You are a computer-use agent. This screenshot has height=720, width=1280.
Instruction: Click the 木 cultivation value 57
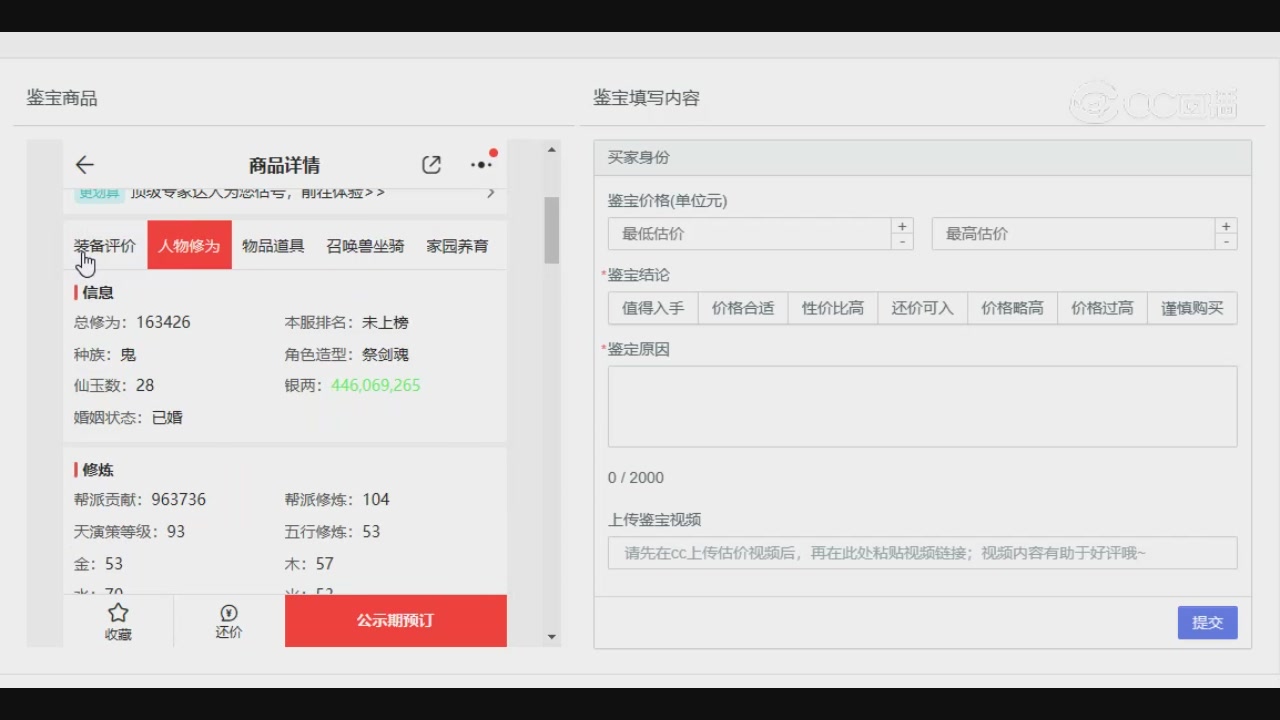[324, 563]
